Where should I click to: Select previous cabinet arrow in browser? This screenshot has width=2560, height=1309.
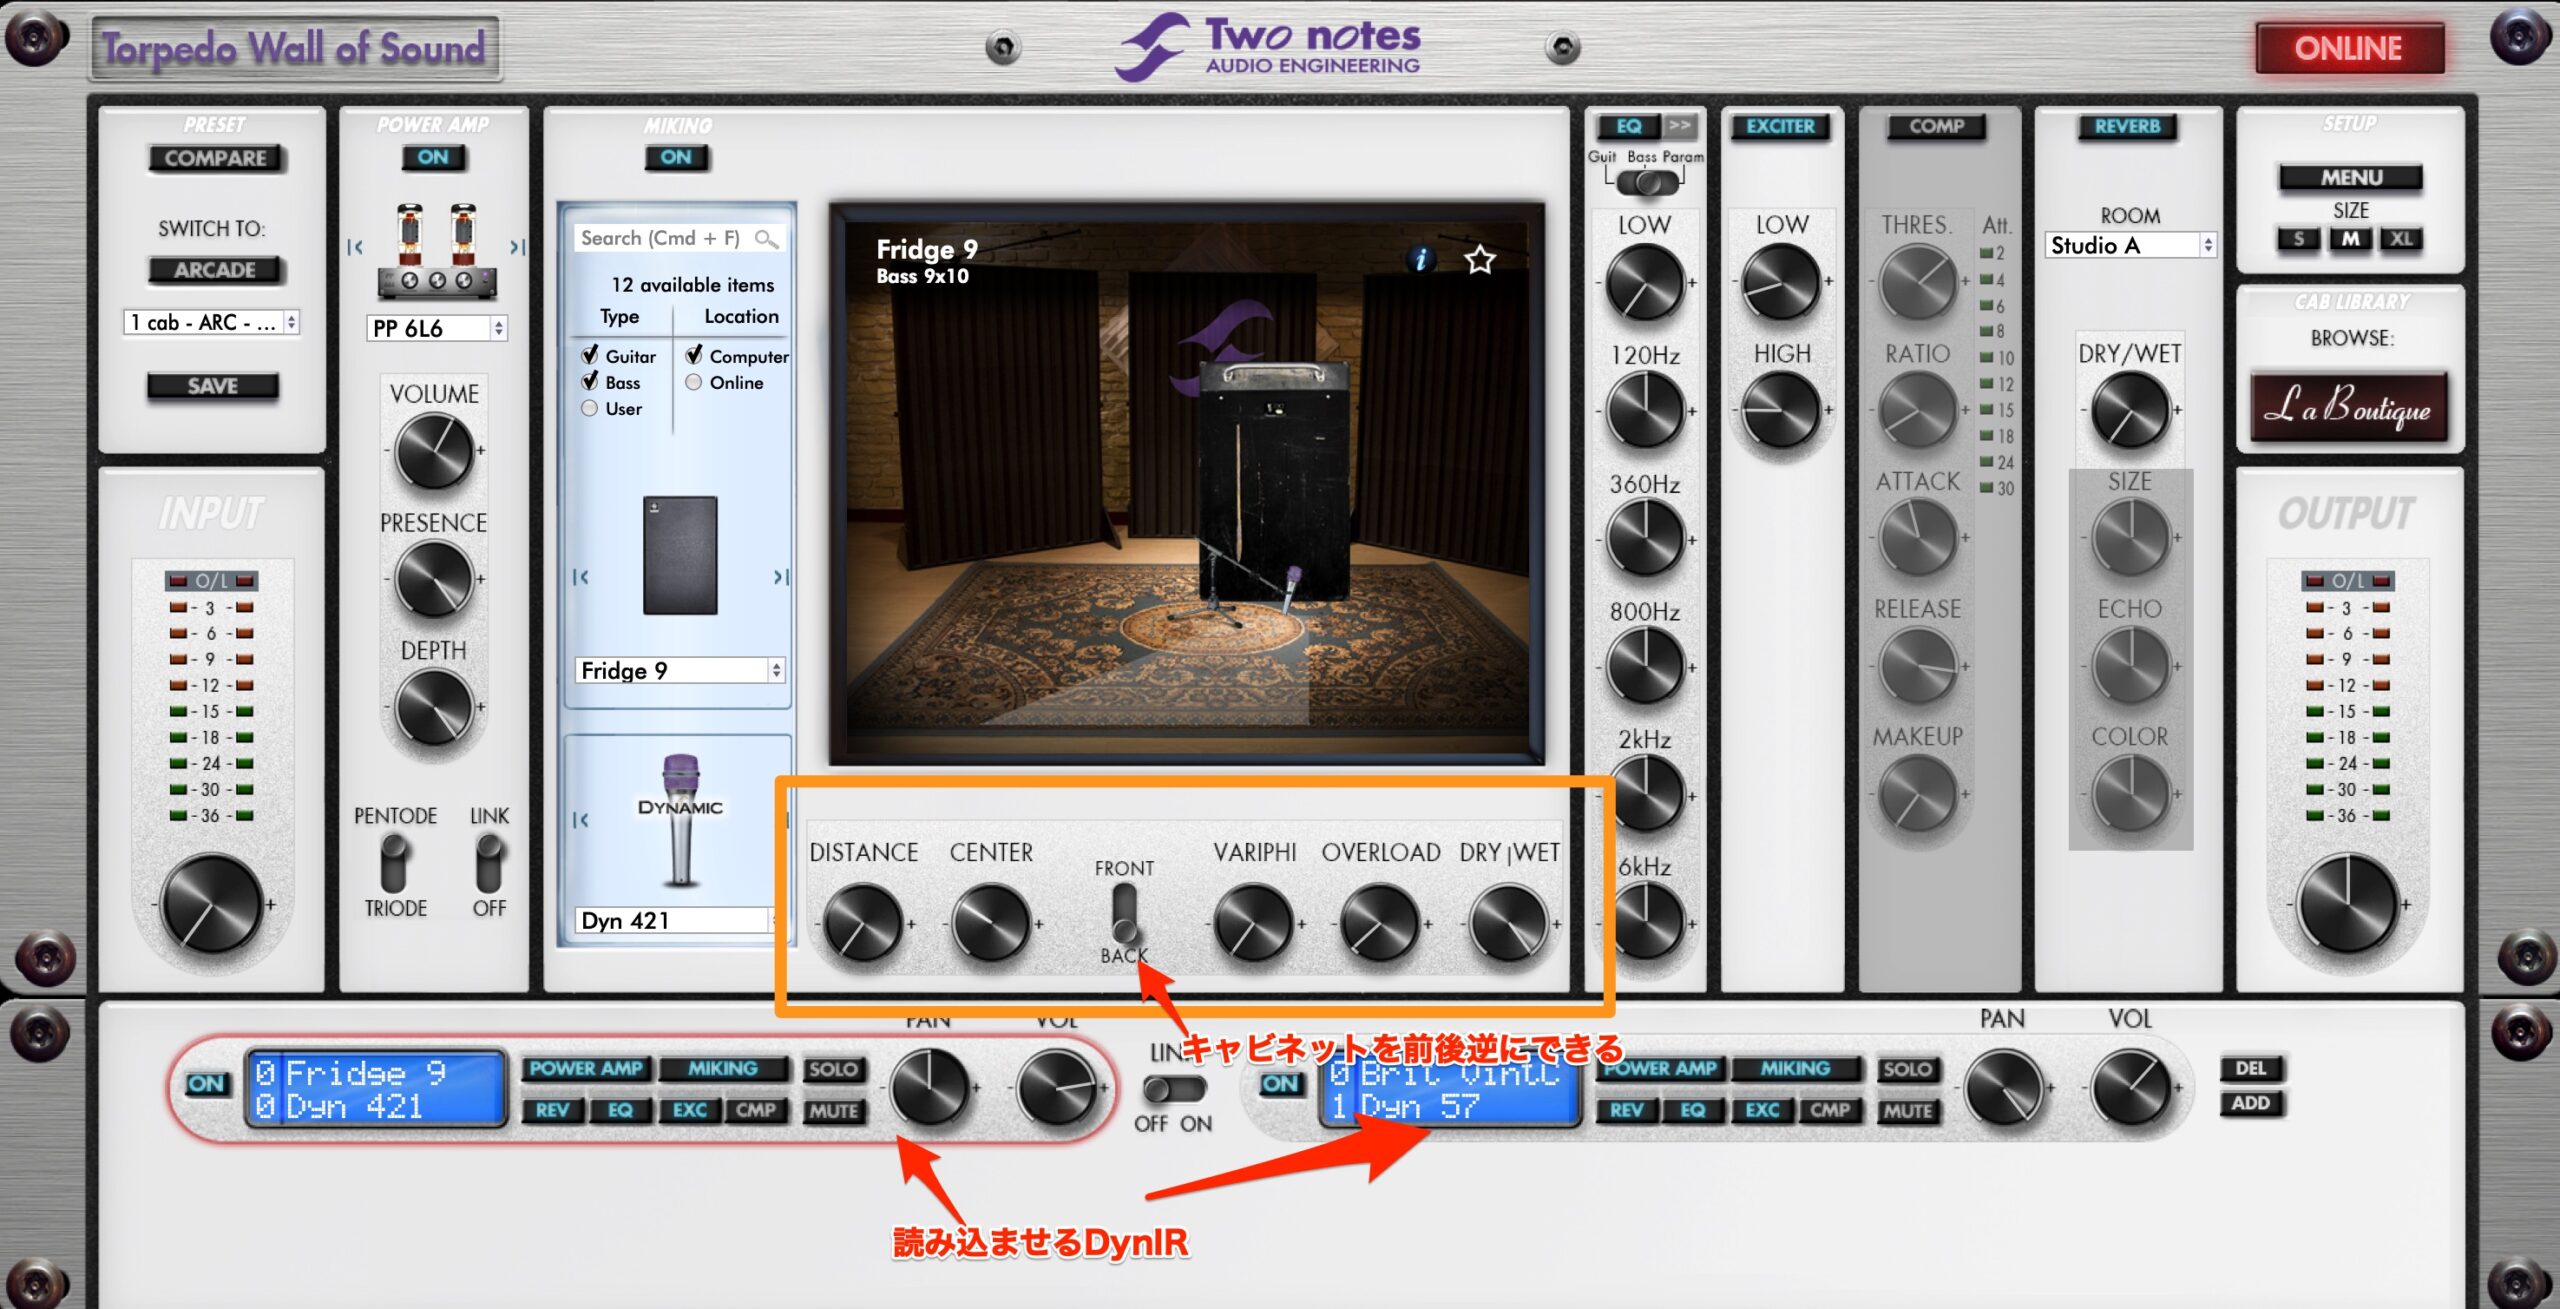(x=580, y=577)
